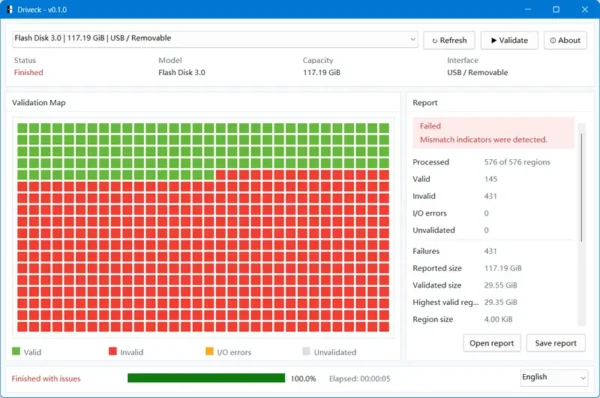The width and height of the screenshot is (600, 398).
Task: Open the English language dropdown
Action: (x=553, y=377)
